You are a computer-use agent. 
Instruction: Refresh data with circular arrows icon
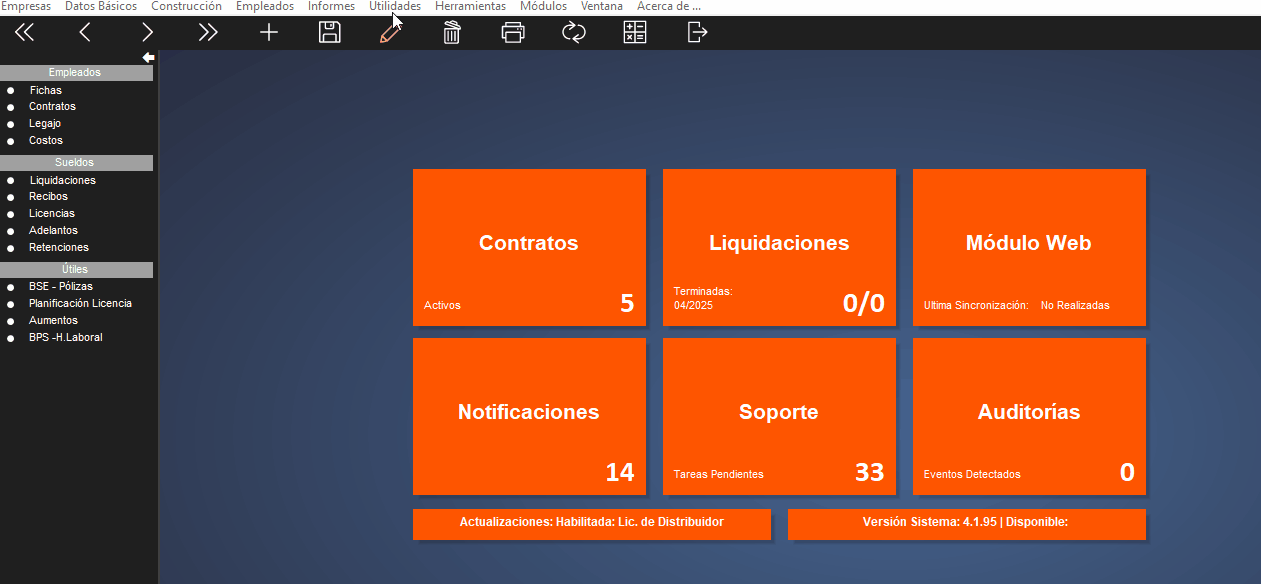(574, 32)
